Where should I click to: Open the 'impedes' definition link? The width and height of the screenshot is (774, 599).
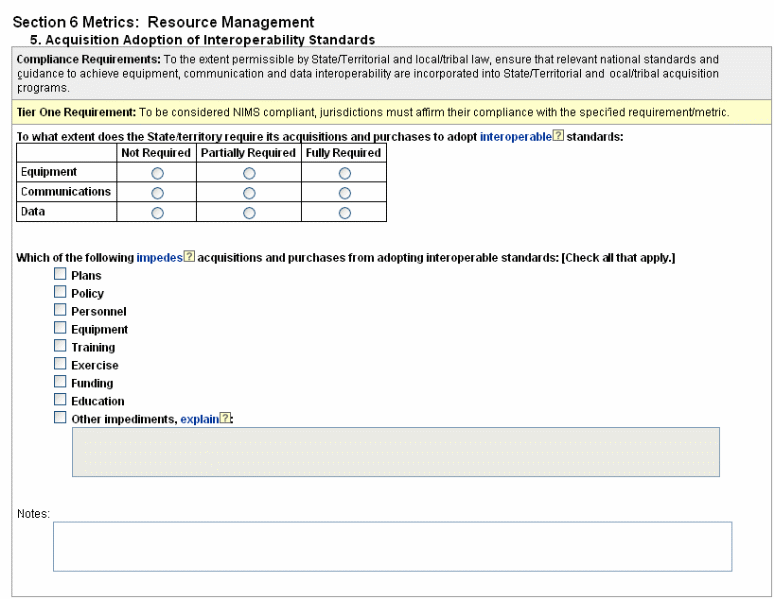coord(159,257)
